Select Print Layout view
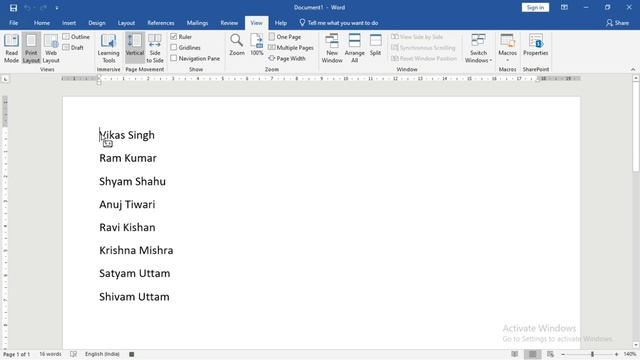The height and width of the screenshot is (360, 640). point(31,48)
